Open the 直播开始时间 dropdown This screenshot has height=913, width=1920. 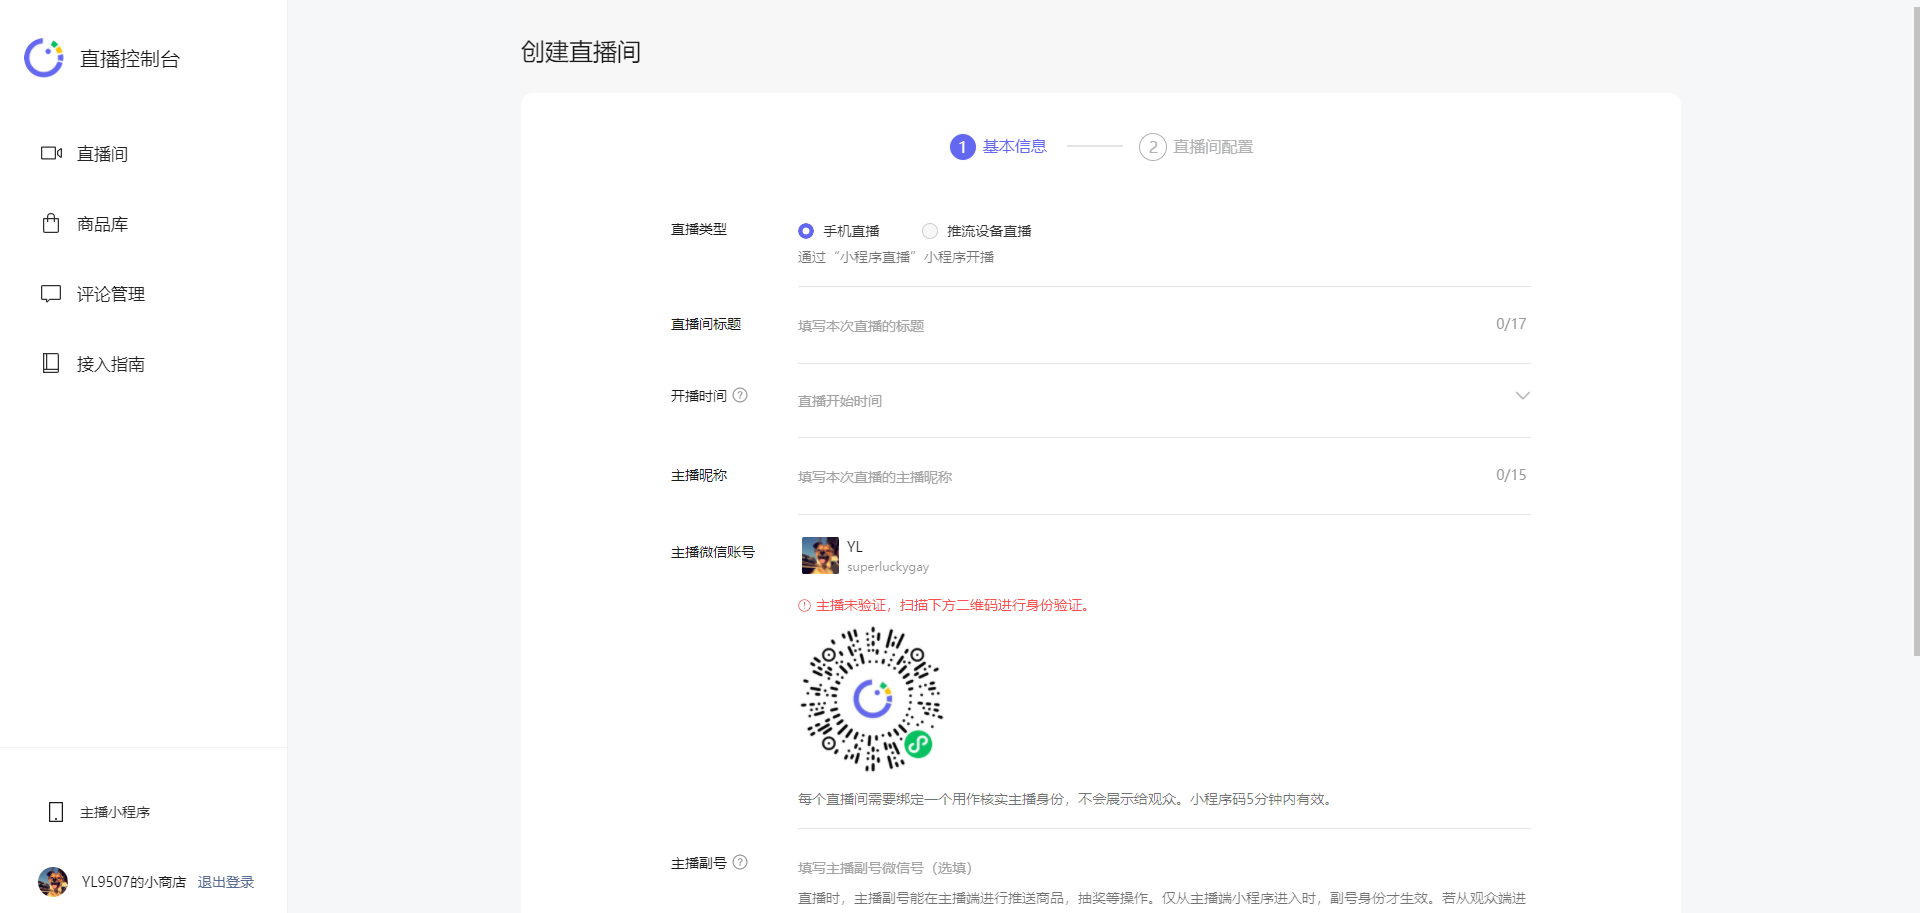1164,401
